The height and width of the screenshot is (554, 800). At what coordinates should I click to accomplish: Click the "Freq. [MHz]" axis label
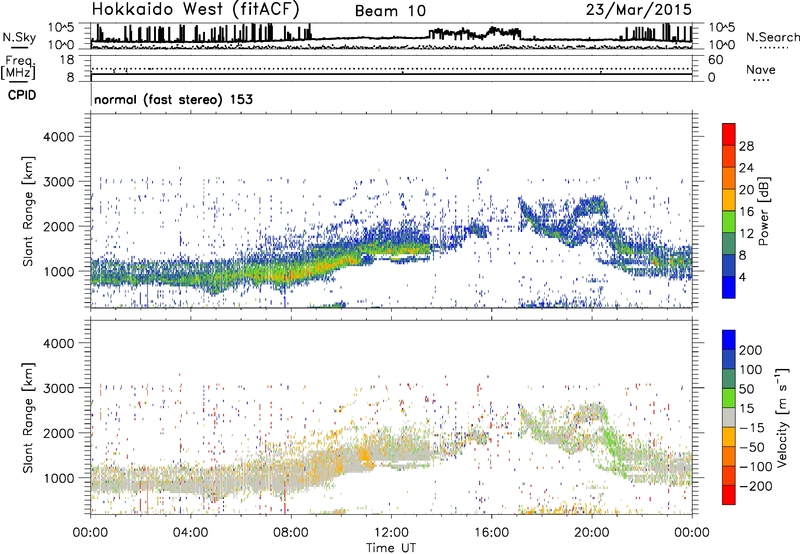click(x=19, y=68)
